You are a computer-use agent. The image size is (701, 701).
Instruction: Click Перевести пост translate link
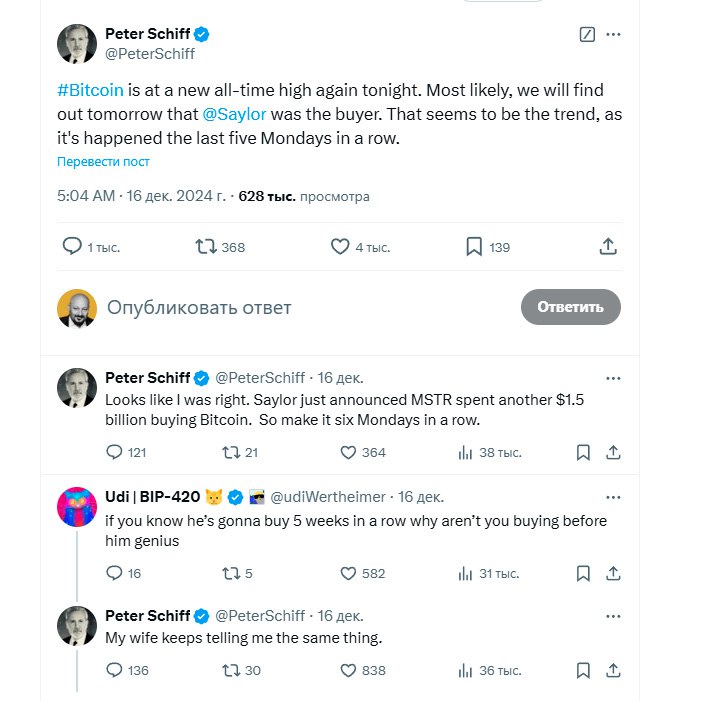[x=103, y=161]
